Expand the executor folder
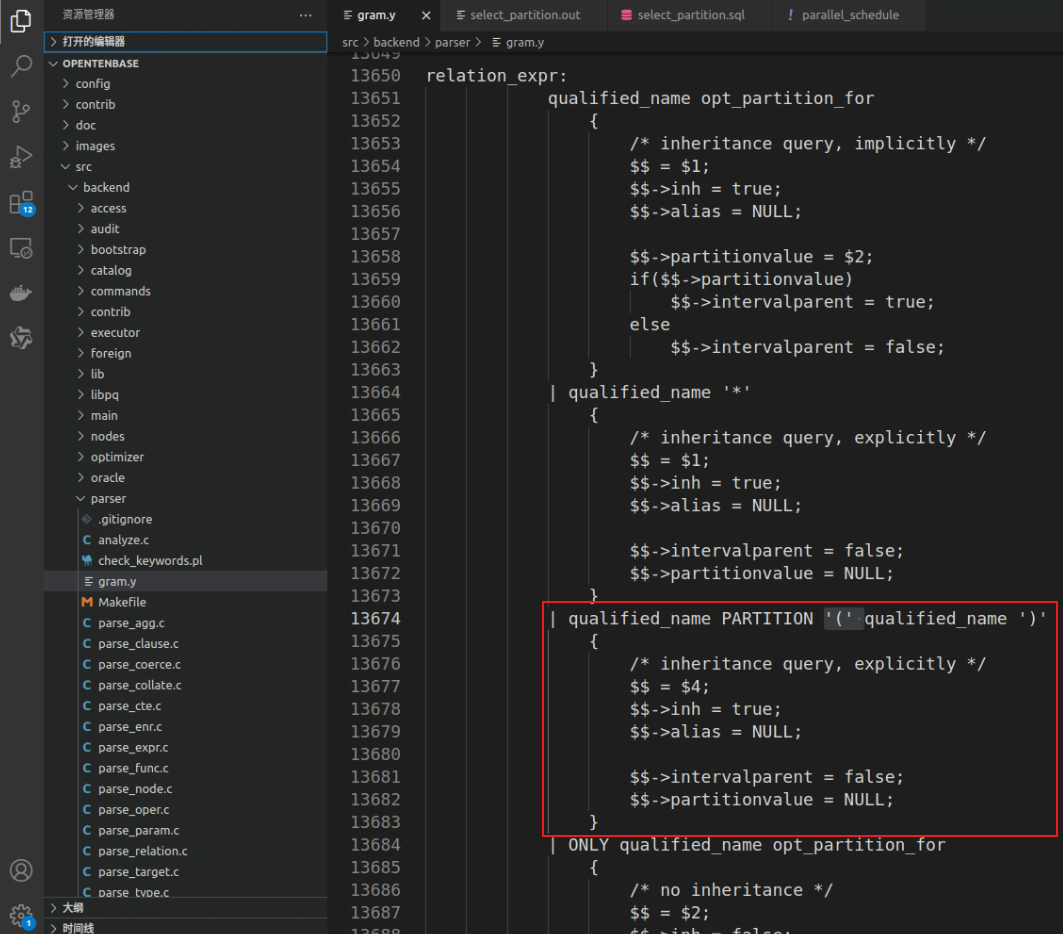This screenshot has height=934, width=1063. pos(186,332)
